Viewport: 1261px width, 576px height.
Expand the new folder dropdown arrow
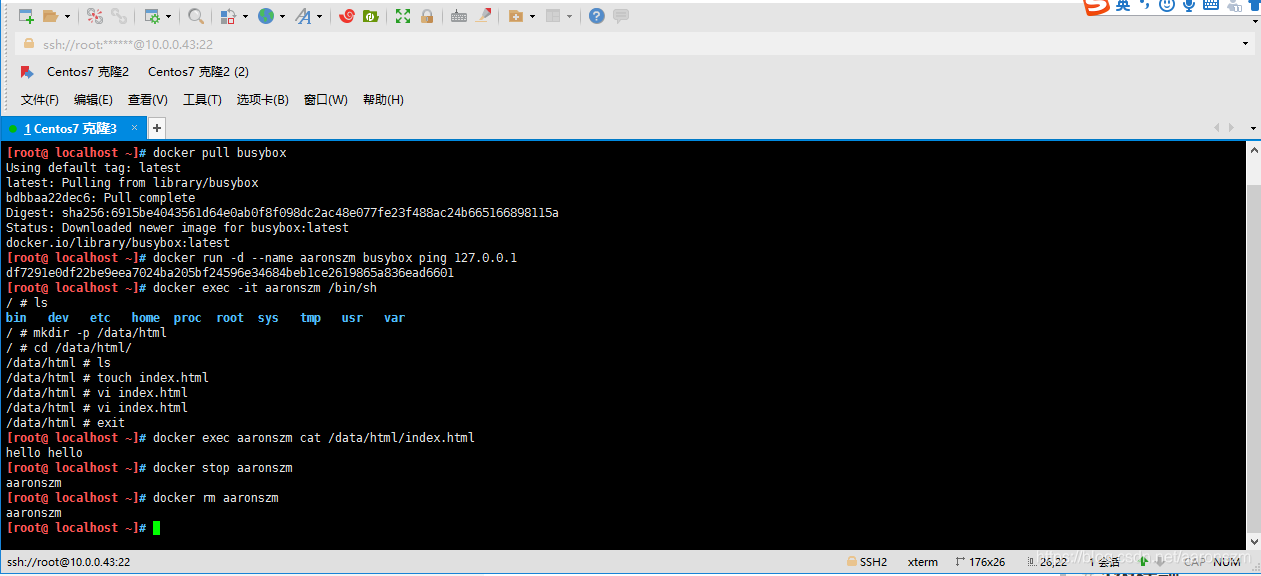point(531,16)
